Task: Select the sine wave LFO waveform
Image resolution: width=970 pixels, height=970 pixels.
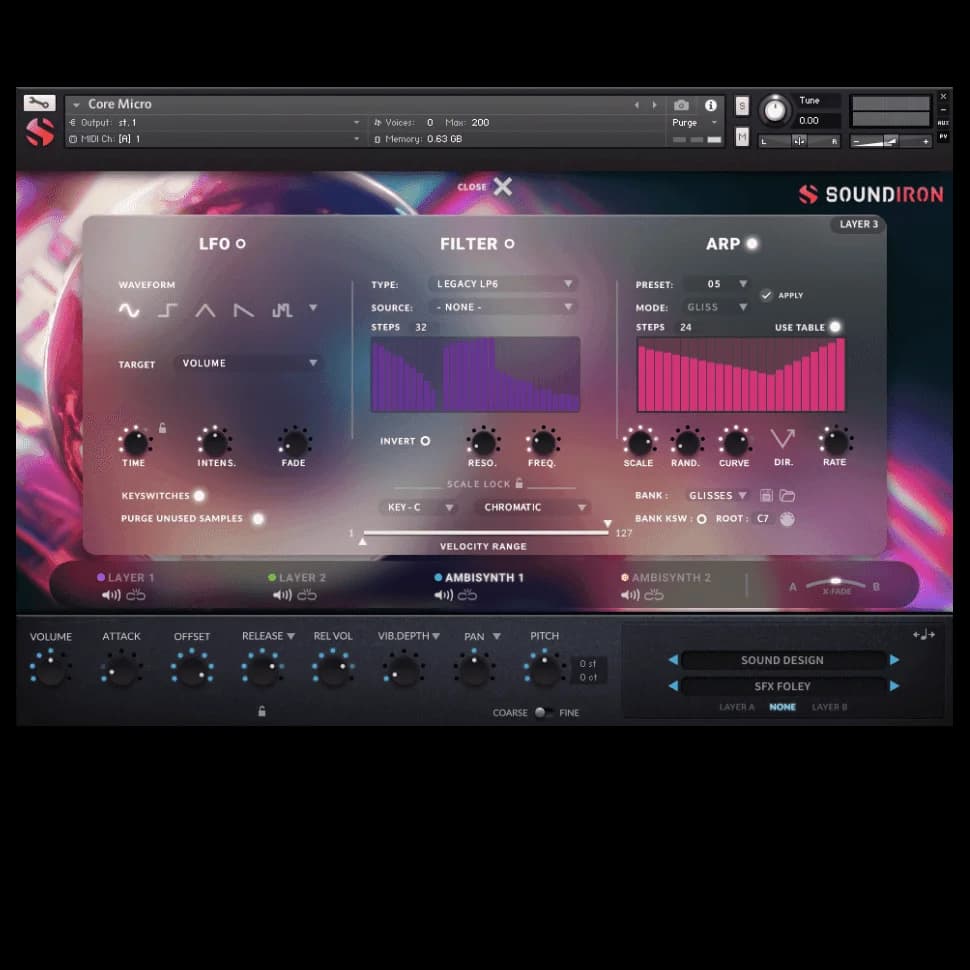Action: pos(129,310)
